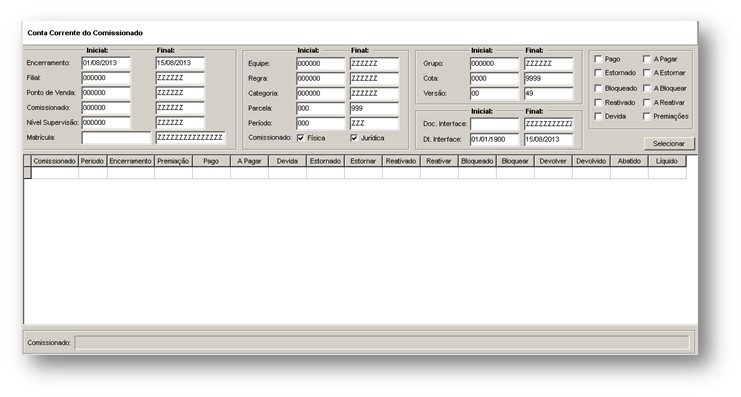Click the Filial initial field
Image resolution: width=741 pixels, height=397 pixels.
(x=106, y=78)
